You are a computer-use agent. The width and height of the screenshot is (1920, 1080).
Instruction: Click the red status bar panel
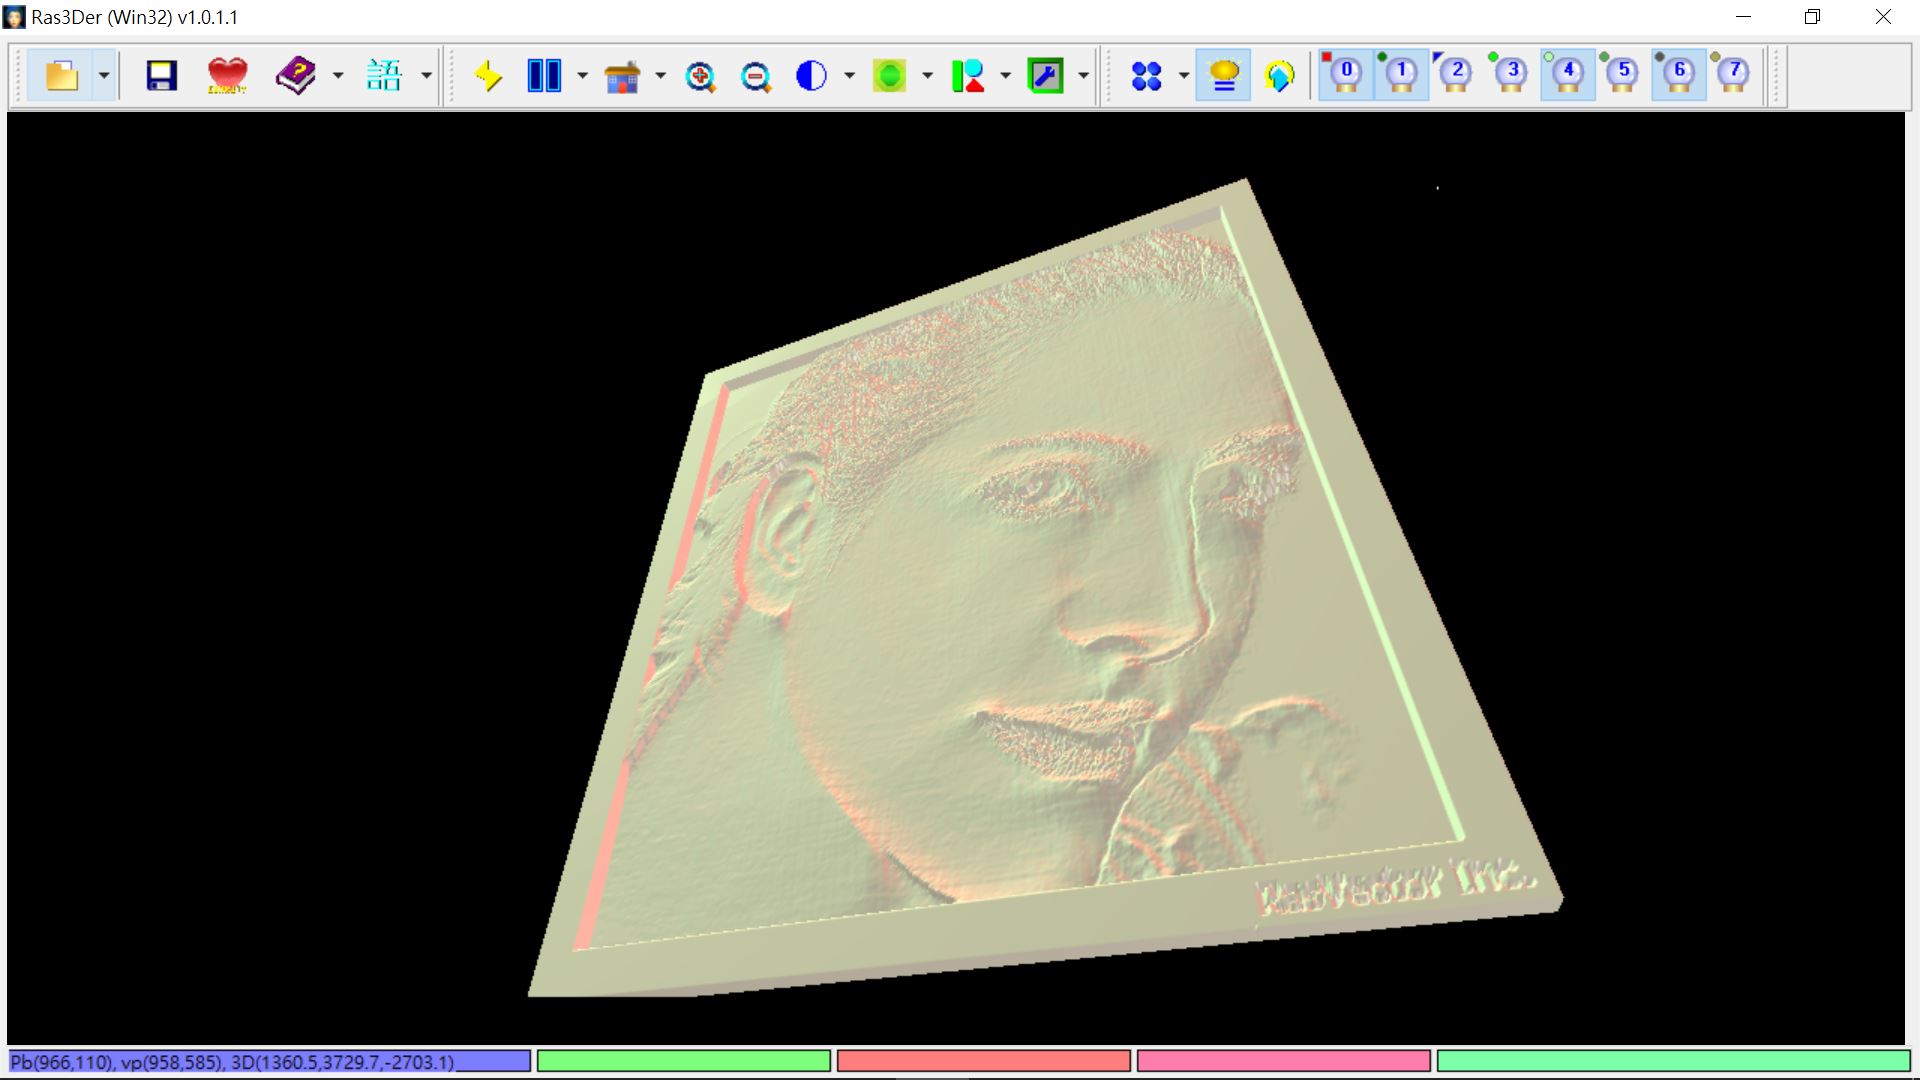[983, 1061]
